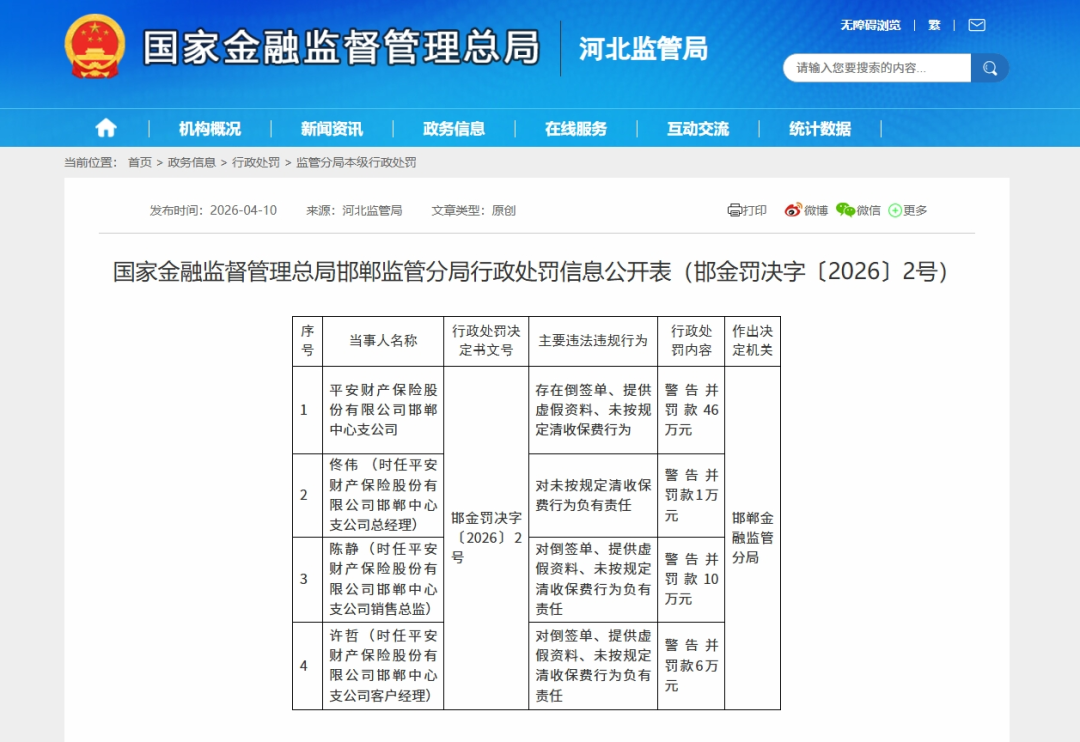Click the 存在倒签单 violation cell
The height and width of the screenshot is (742, 1080).
pos(593,410)
